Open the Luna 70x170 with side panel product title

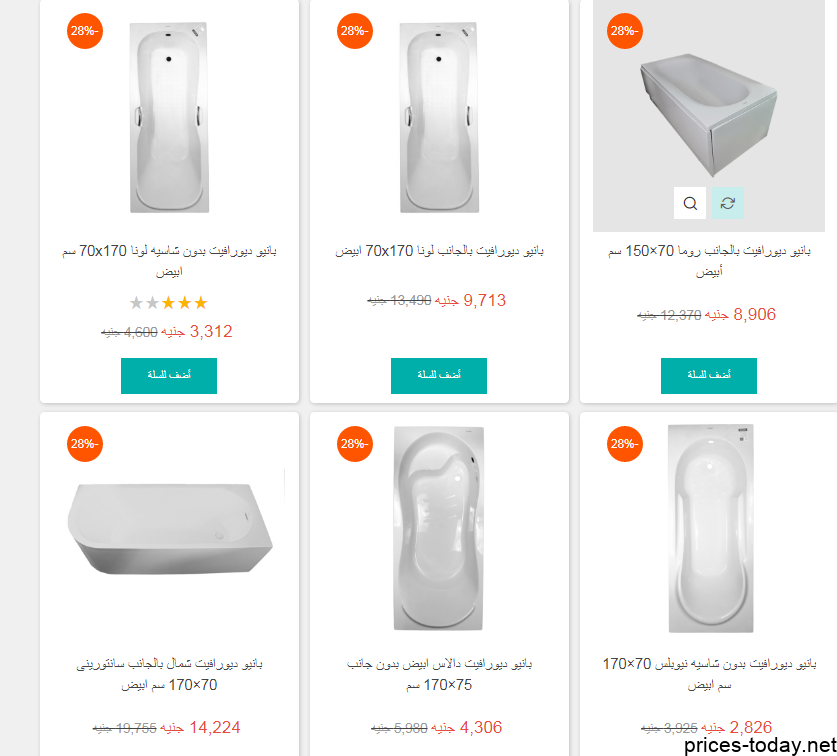point(439,251)
